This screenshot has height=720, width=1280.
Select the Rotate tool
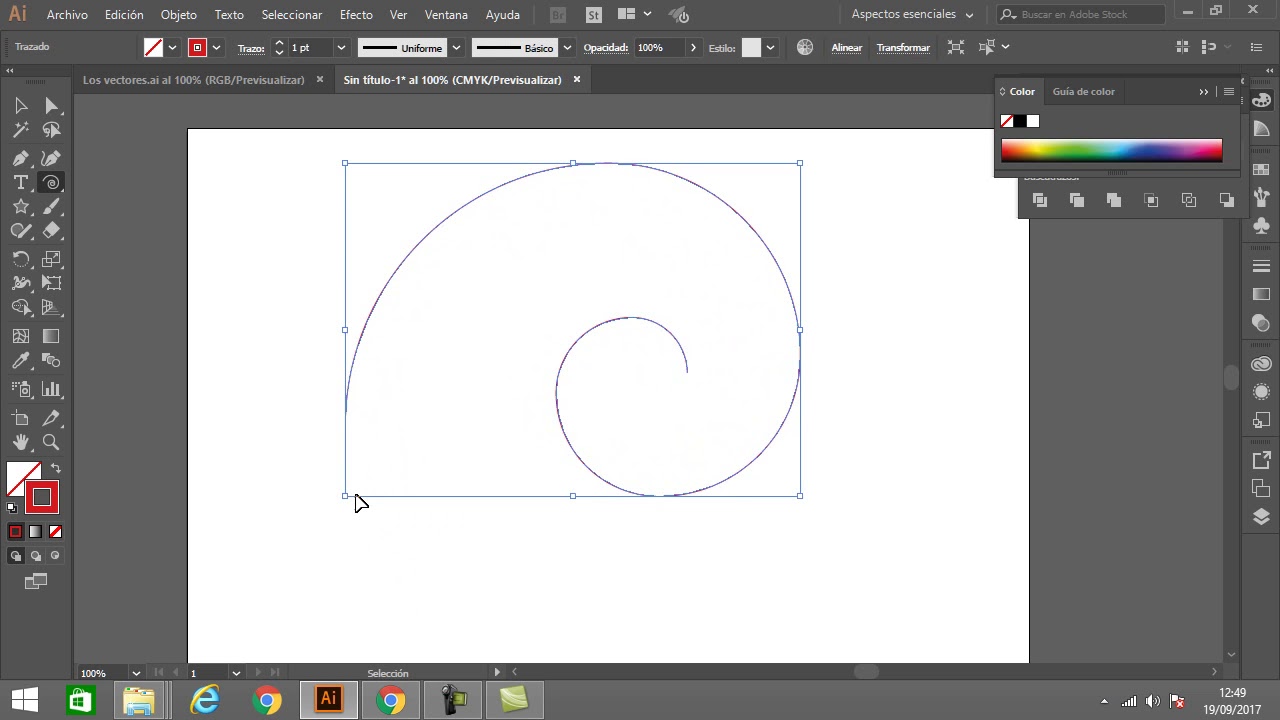(x=21, y=259)
